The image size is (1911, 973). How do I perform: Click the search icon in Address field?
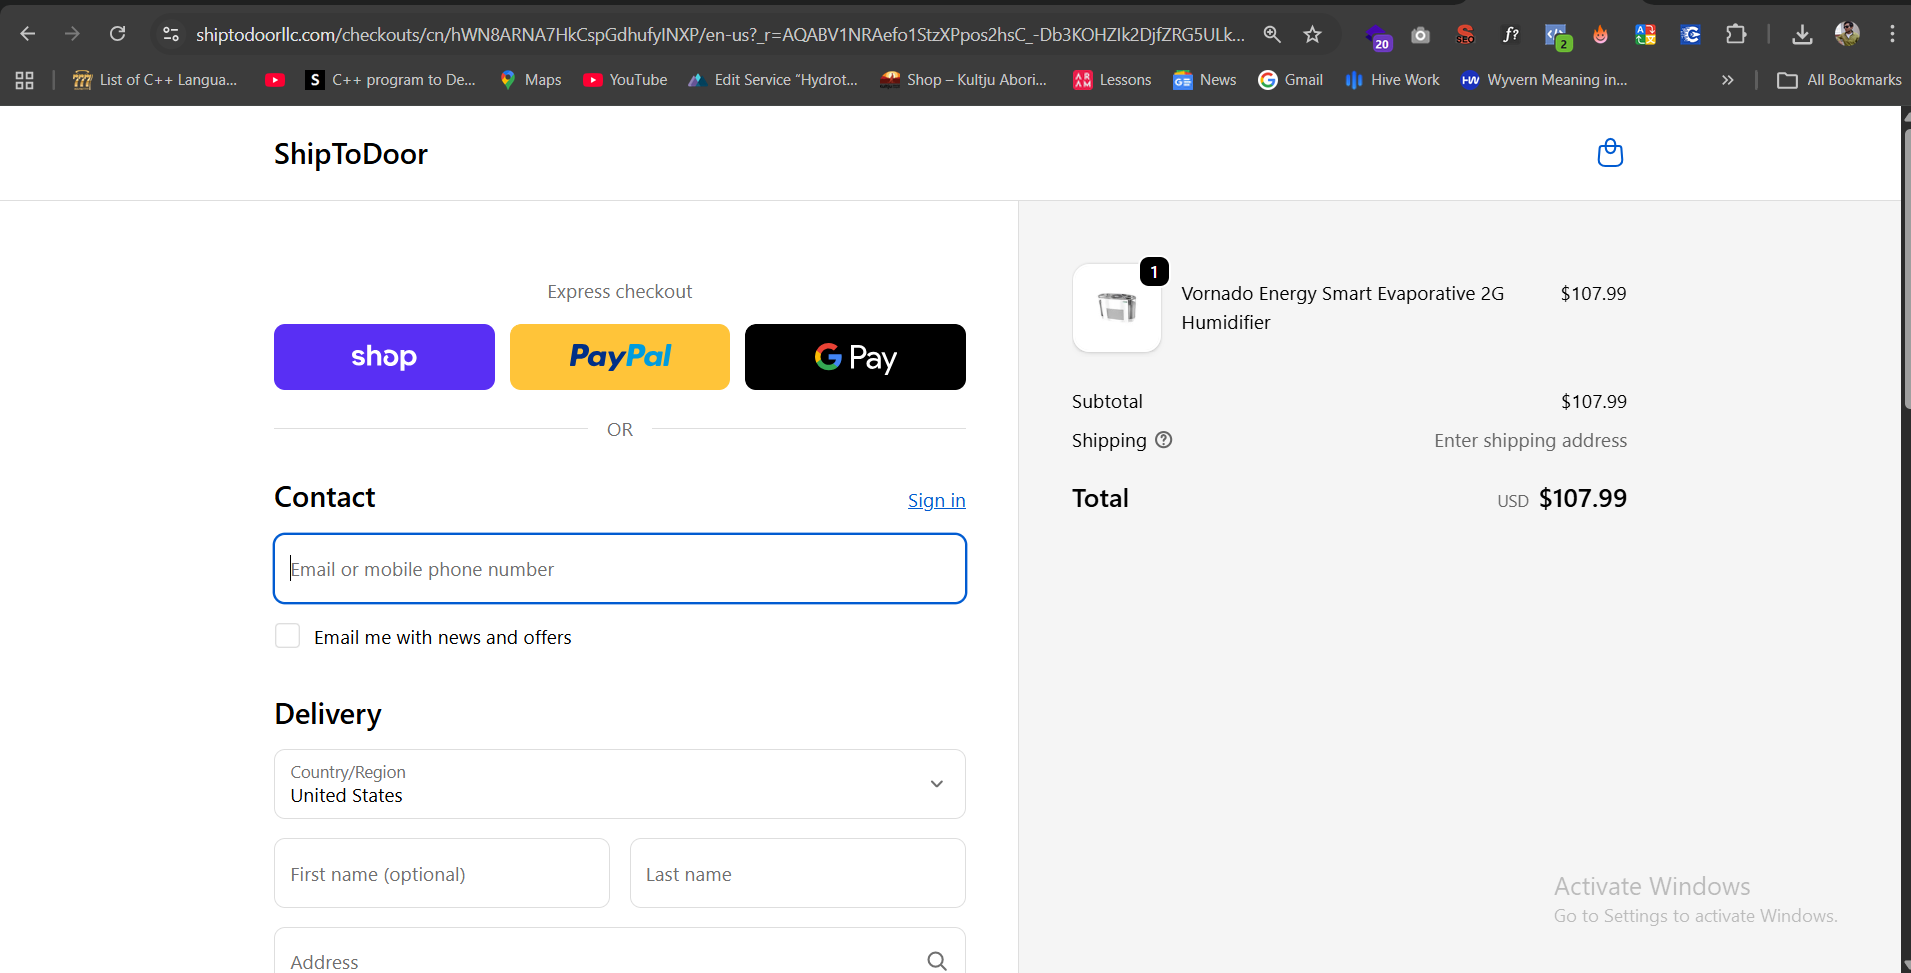click(937, 961)
